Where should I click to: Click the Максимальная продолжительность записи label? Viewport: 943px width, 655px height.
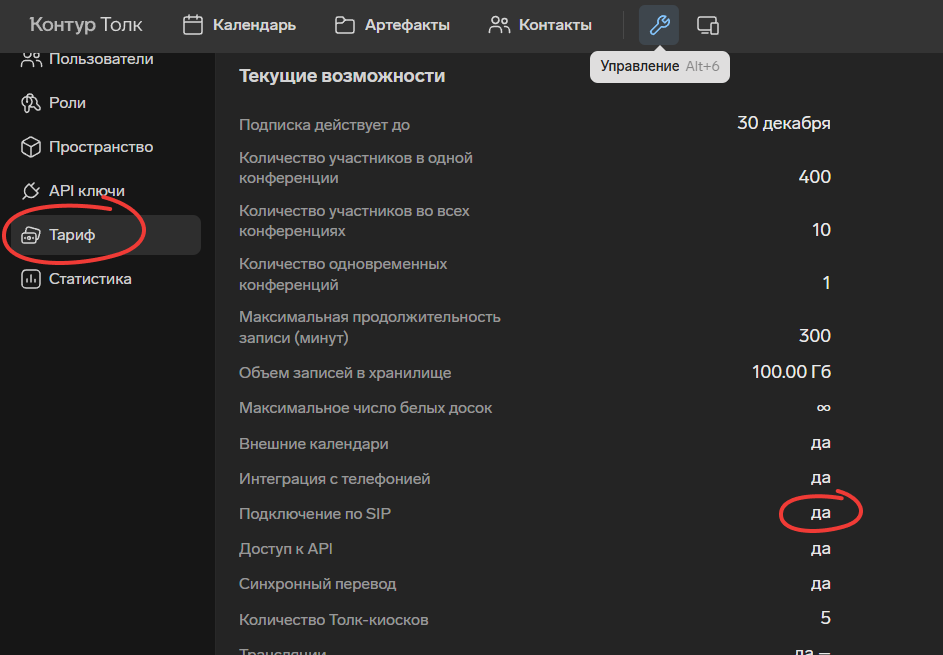369,327
